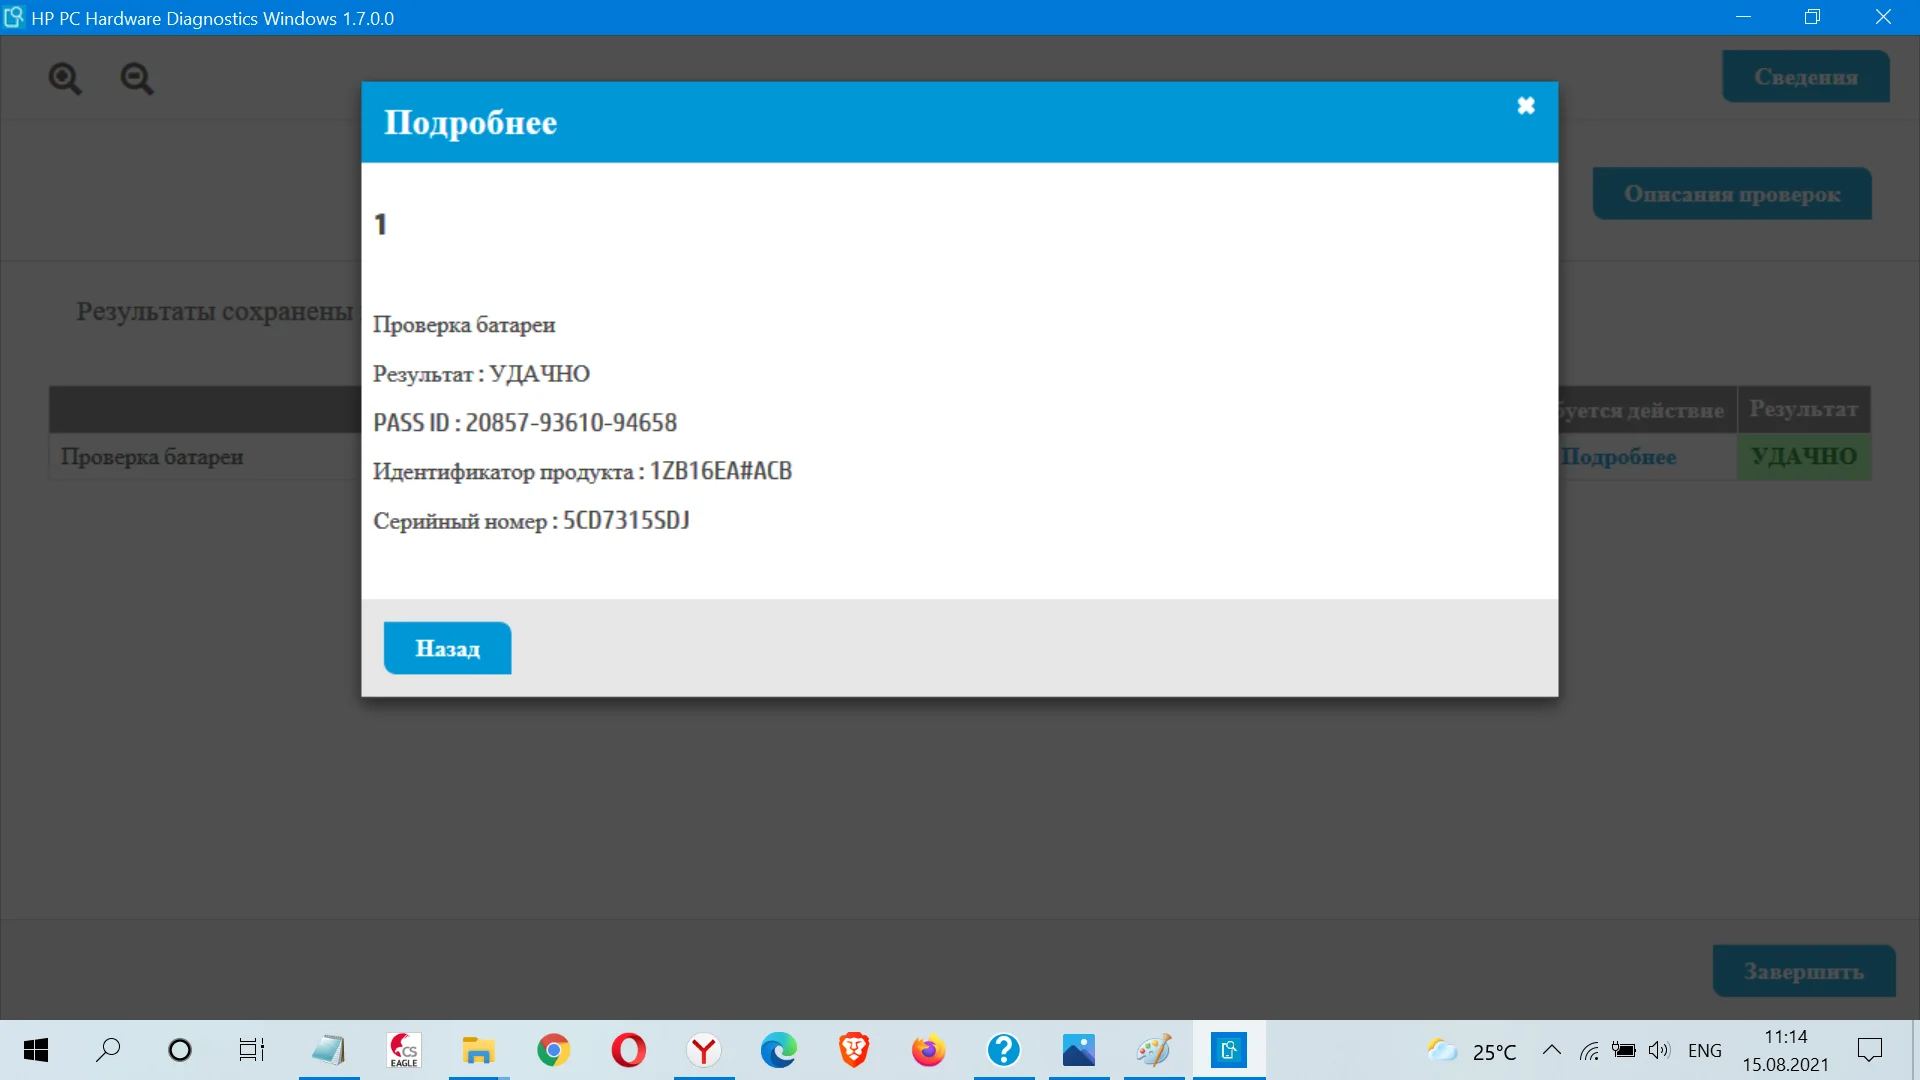Open taskbar search magnifier

coord(108,1050)
